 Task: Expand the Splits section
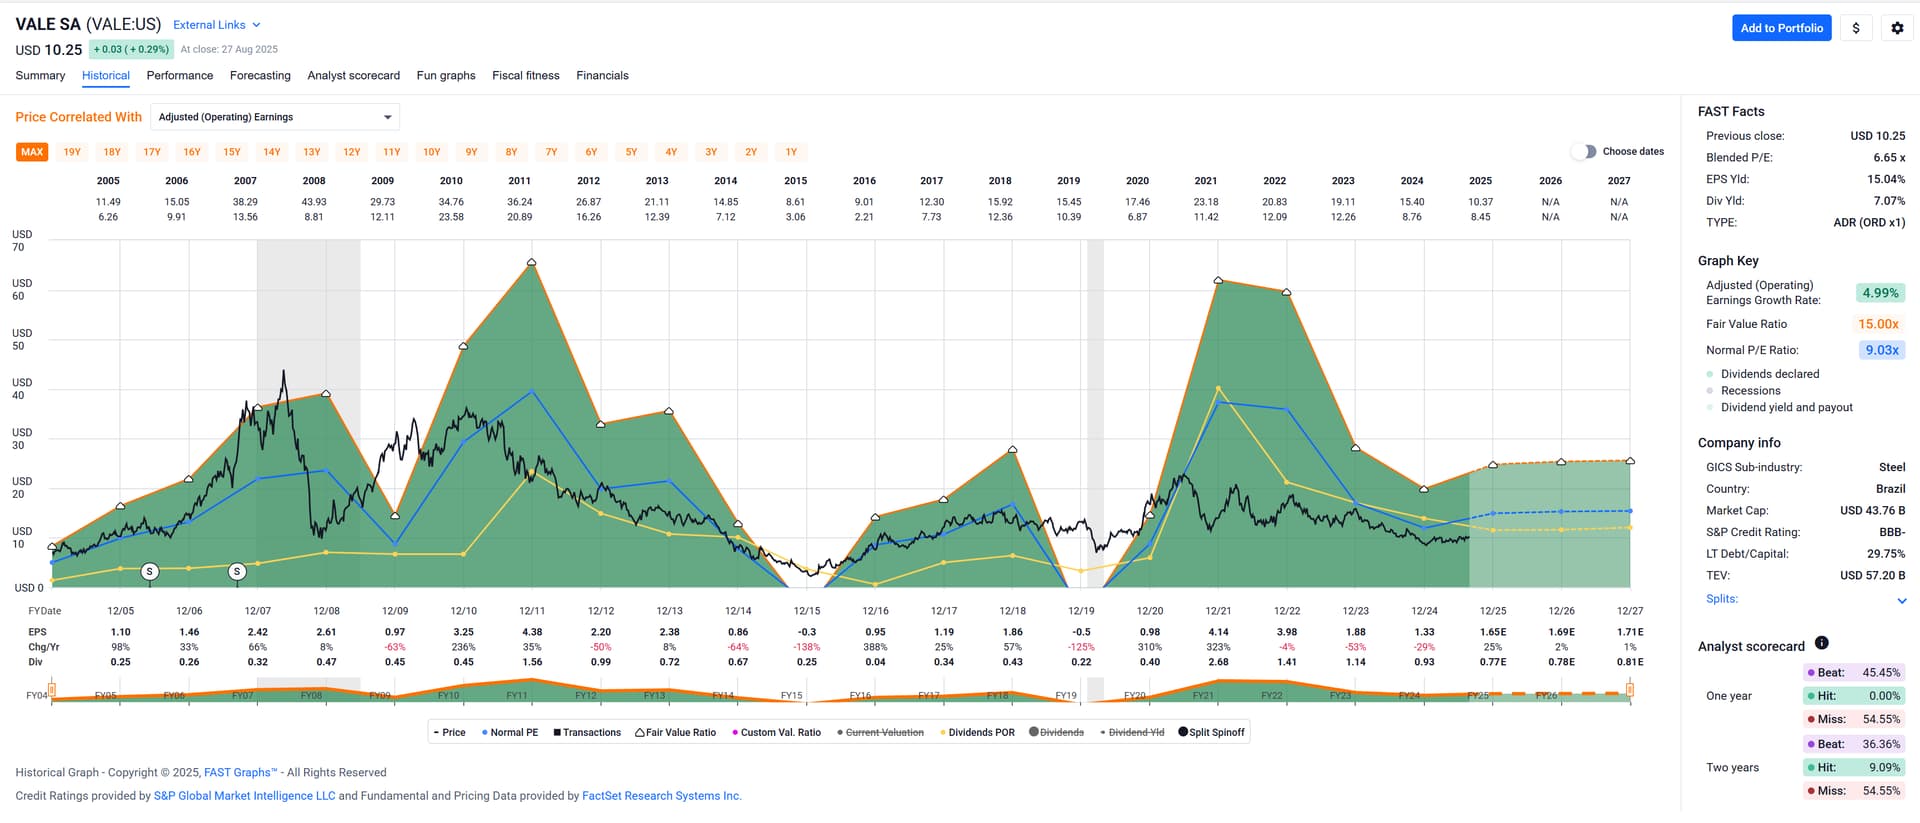[x=1901, y=600]
